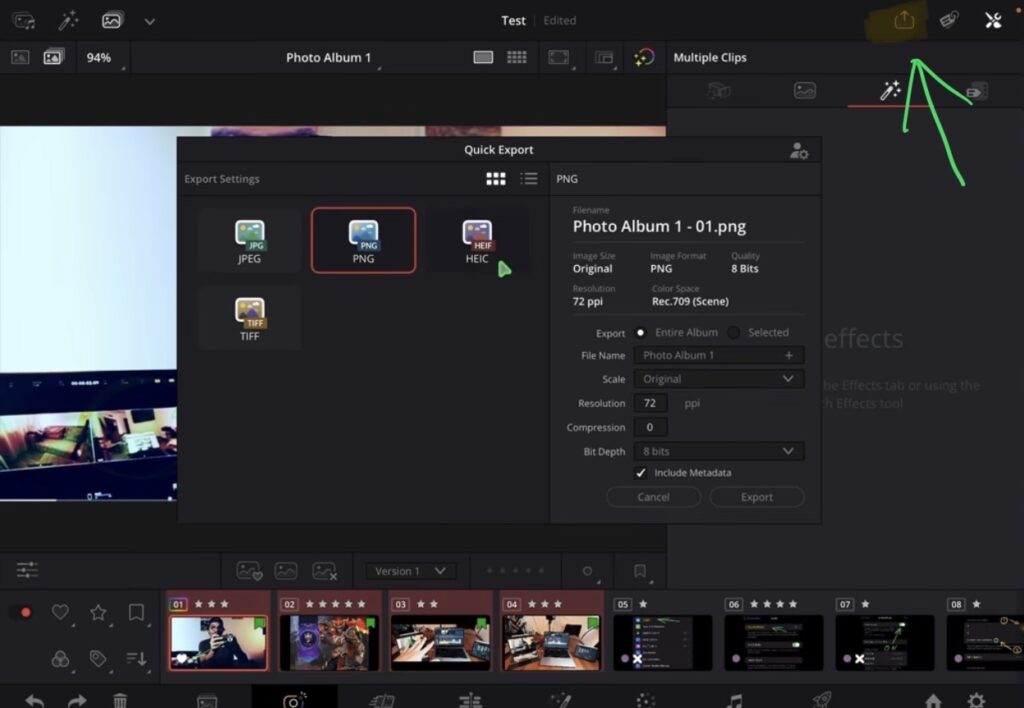The width and height of the screenshot is (1024, 708).
Task: Click the undo arrow in bottom bar
Action: point(35,701)
